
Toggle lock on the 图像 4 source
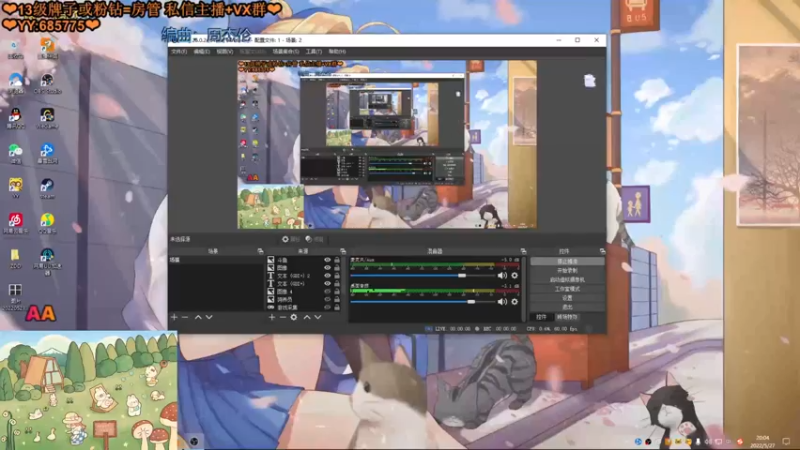pyautogui.click(x=337, y=291)
